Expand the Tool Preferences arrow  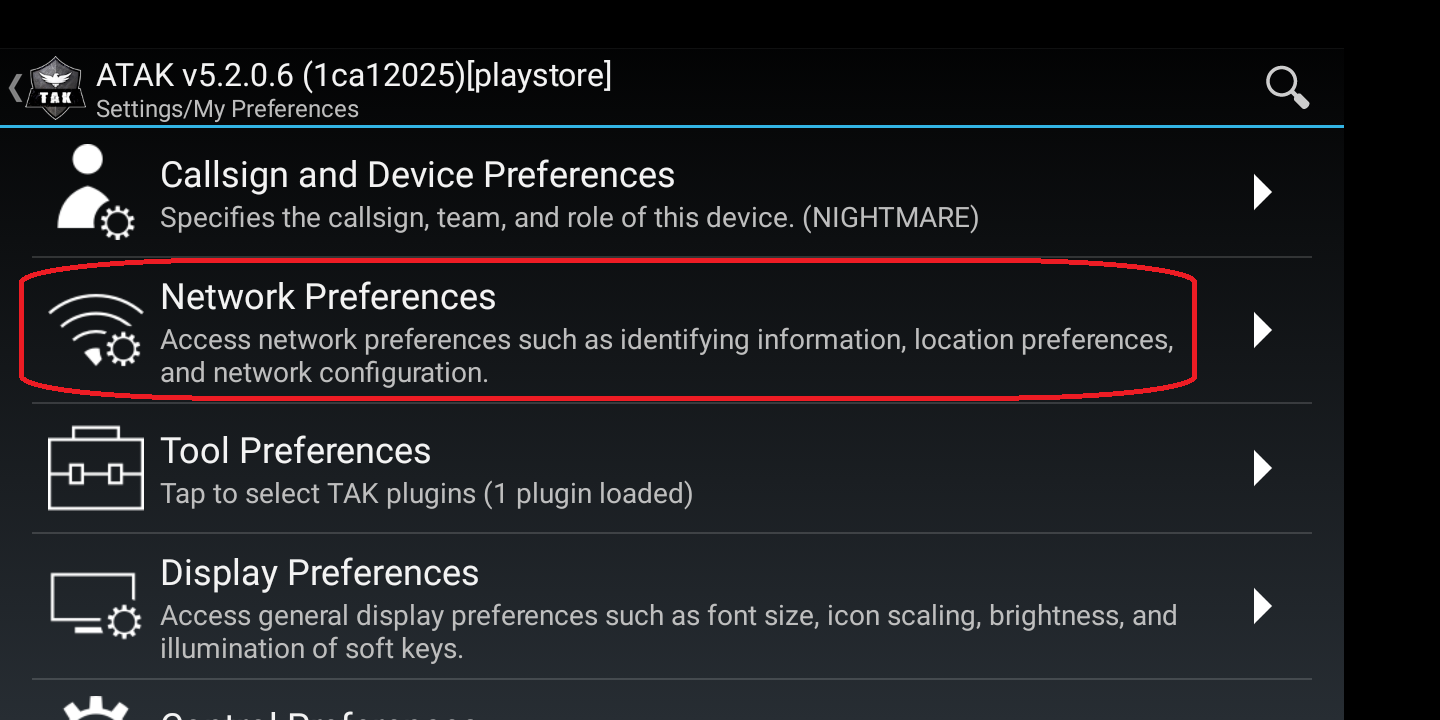pyautogui.click(x=1263, y=468)
